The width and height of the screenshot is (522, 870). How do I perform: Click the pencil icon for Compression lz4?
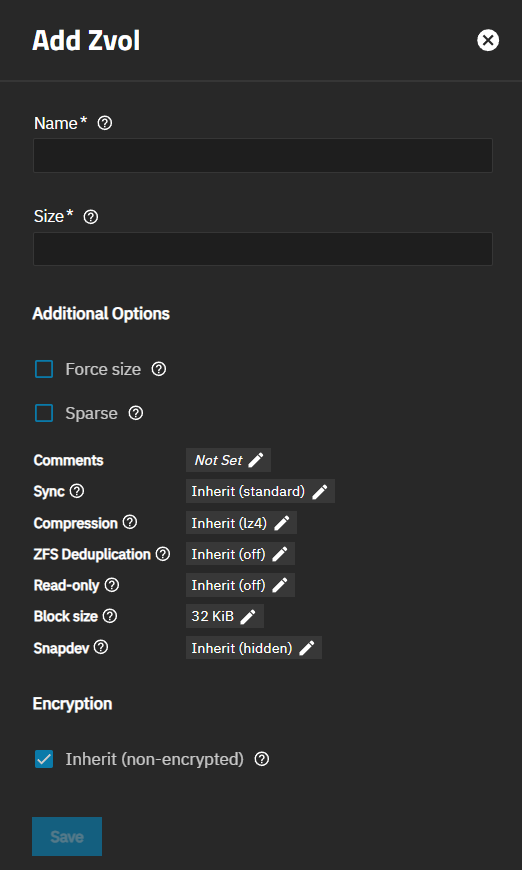(282, 523)
